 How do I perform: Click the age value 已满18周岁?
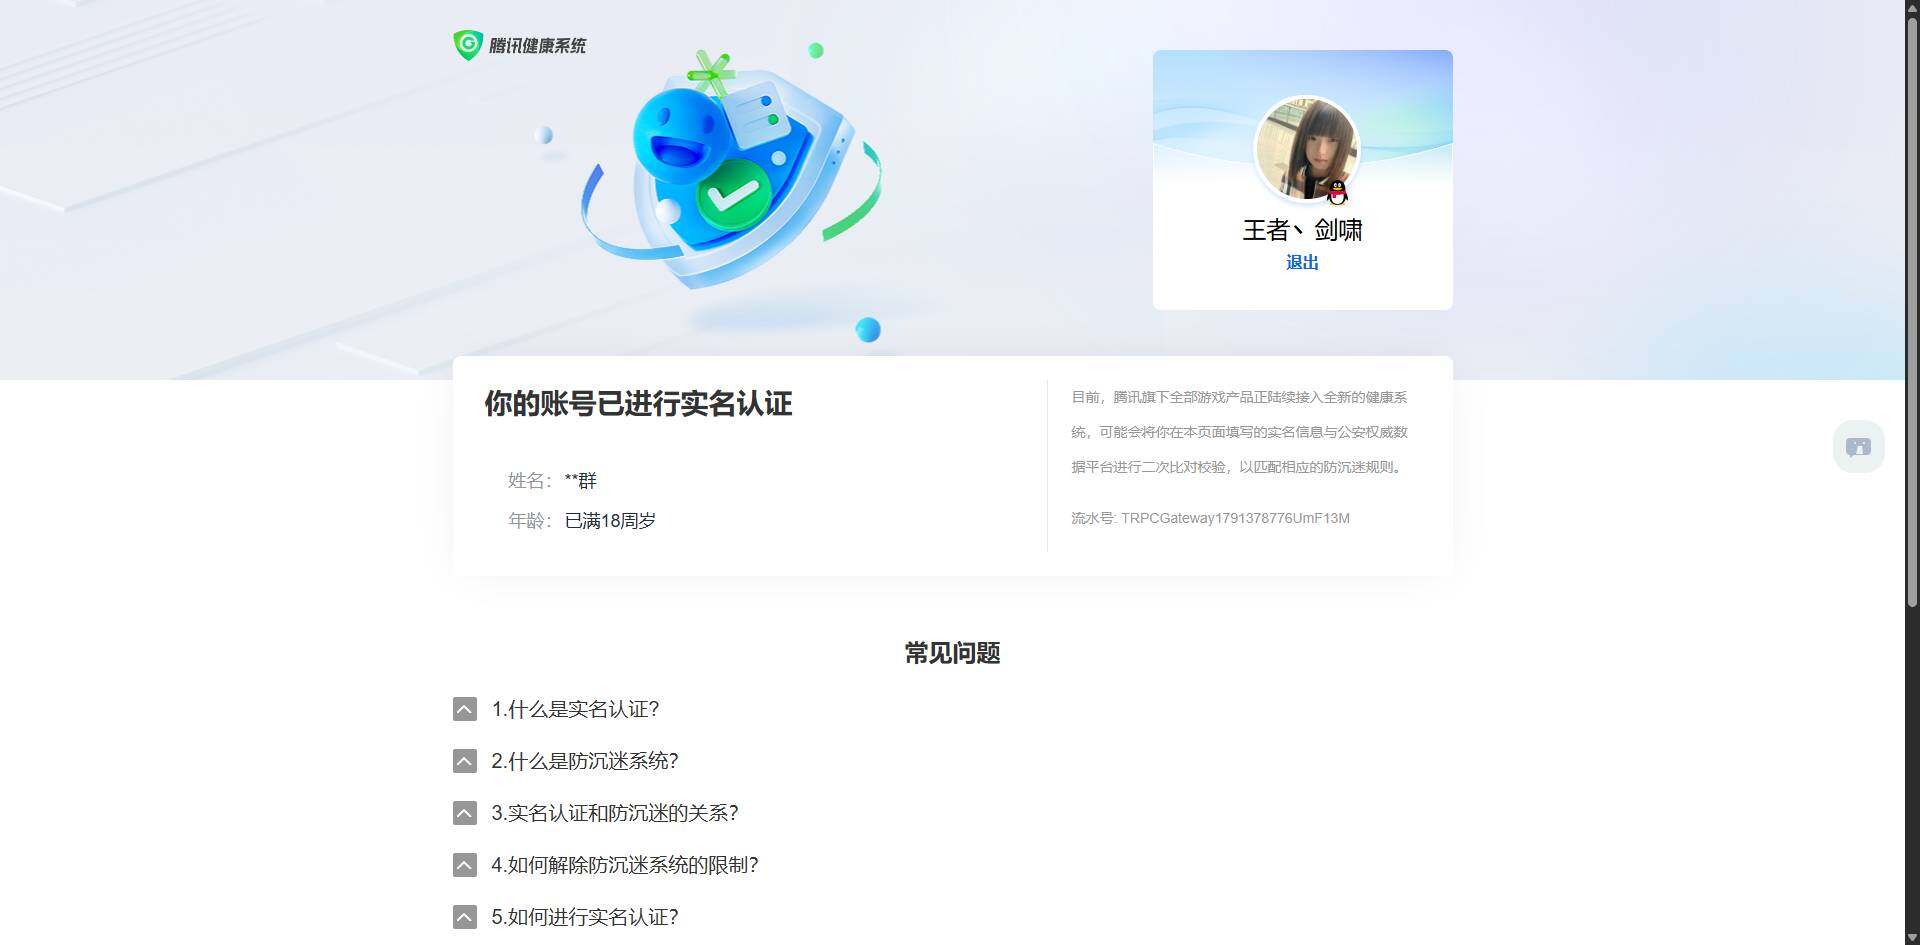coord(610,520)
